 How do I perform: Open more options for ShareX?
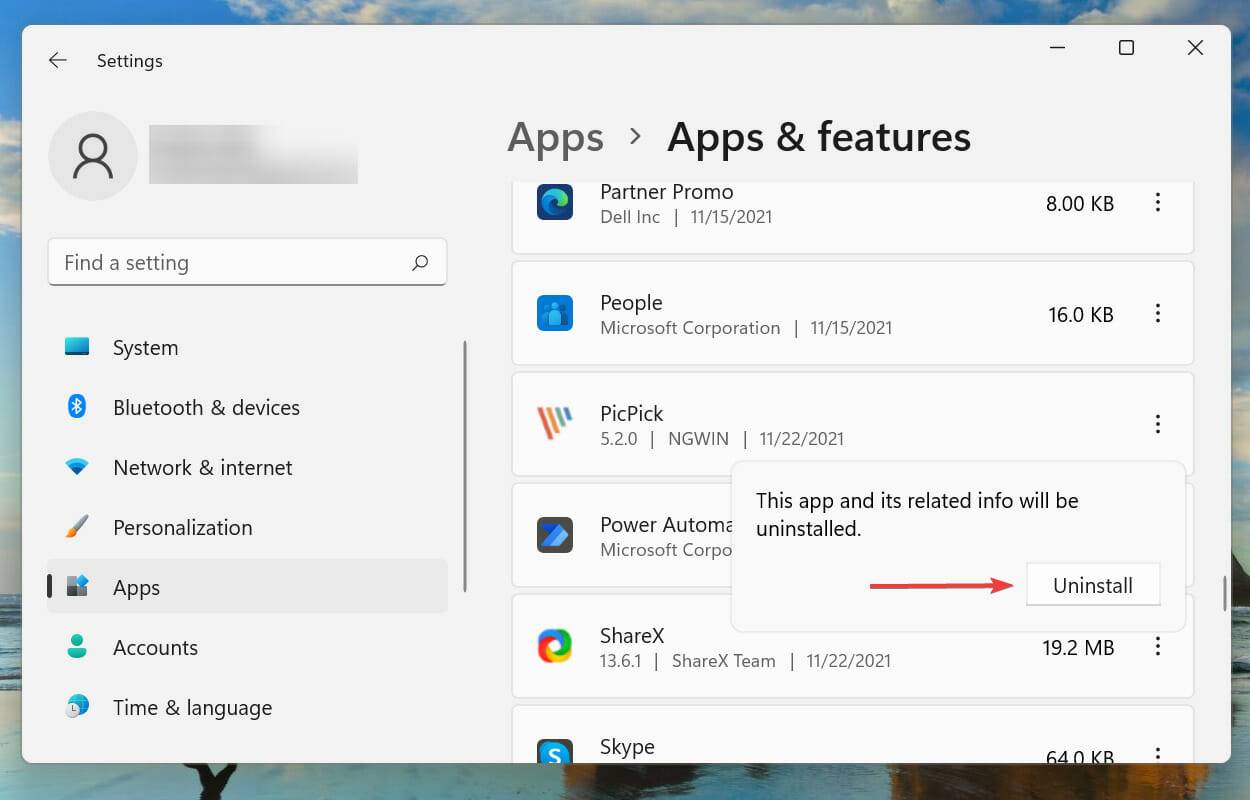pos(1158,647)
